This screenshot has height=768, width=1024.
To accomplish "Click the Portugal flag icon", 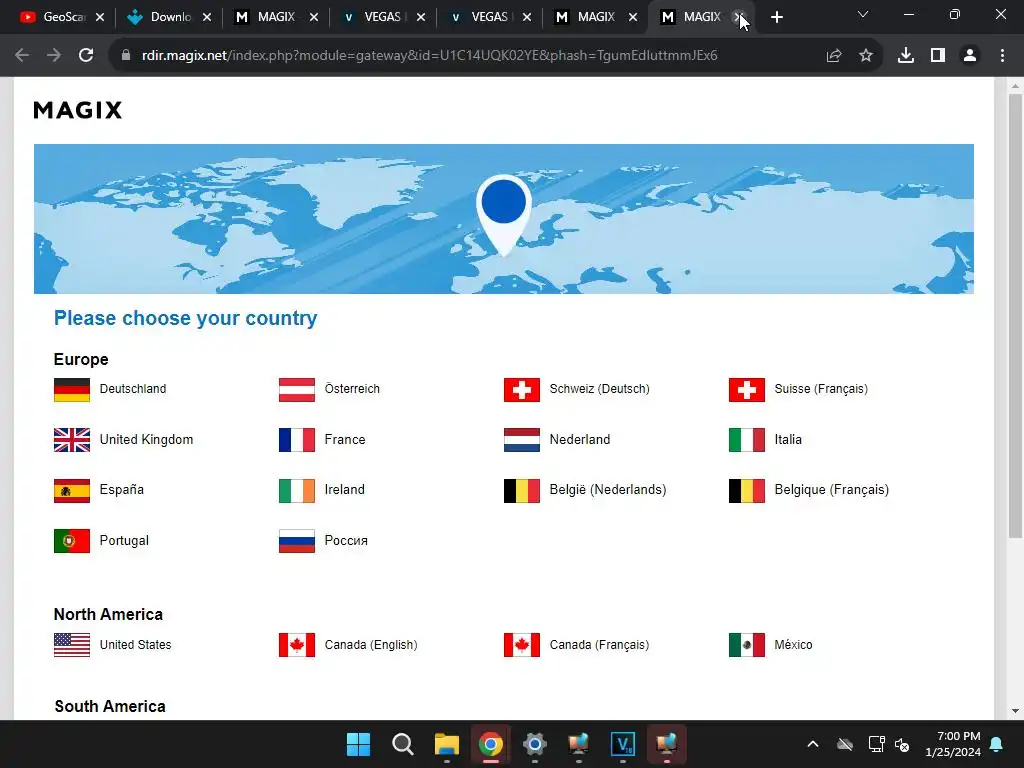I will click(x=72, y=541).
